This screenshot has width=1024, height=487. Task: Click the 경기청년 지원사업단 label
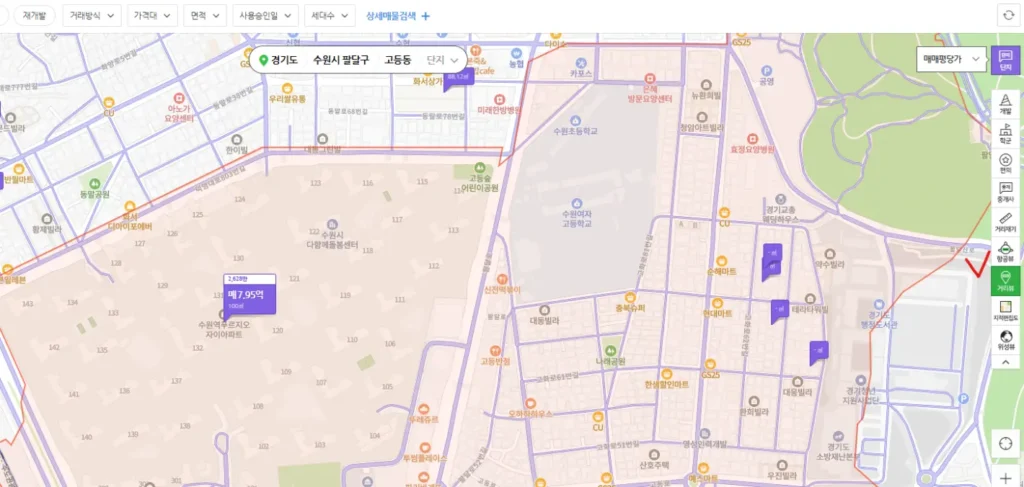tap(861, 395)
